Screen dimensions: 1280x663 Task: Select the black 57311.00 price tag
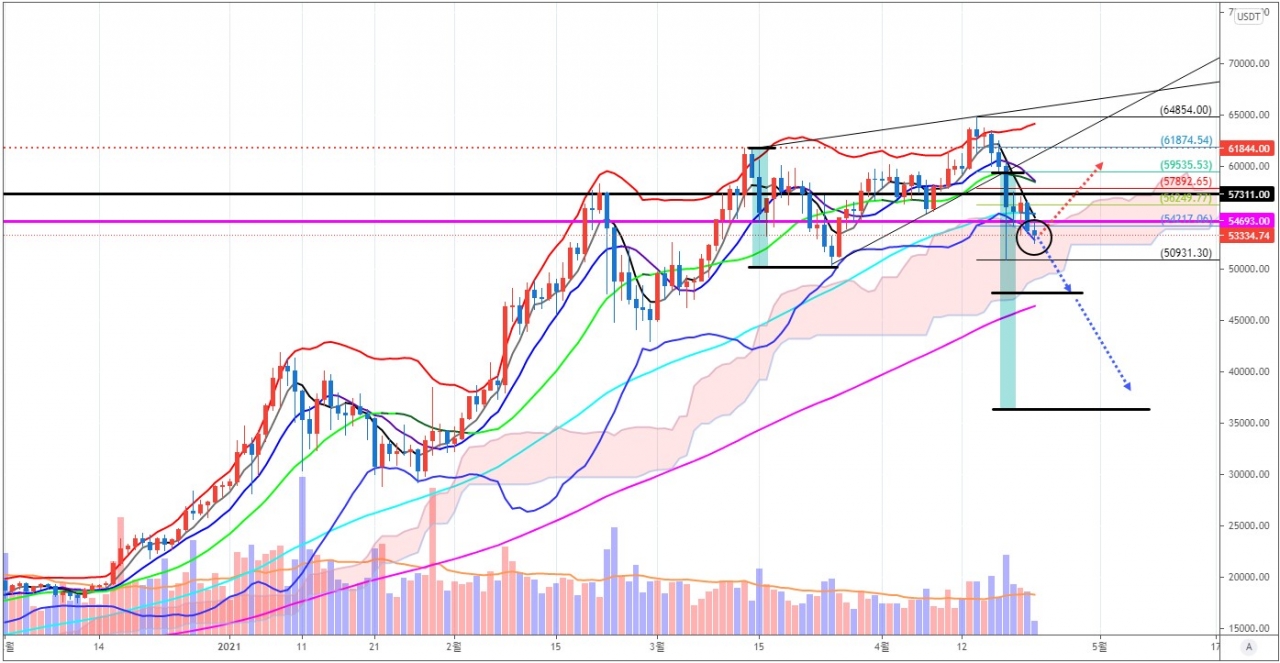coord(1250,194)
